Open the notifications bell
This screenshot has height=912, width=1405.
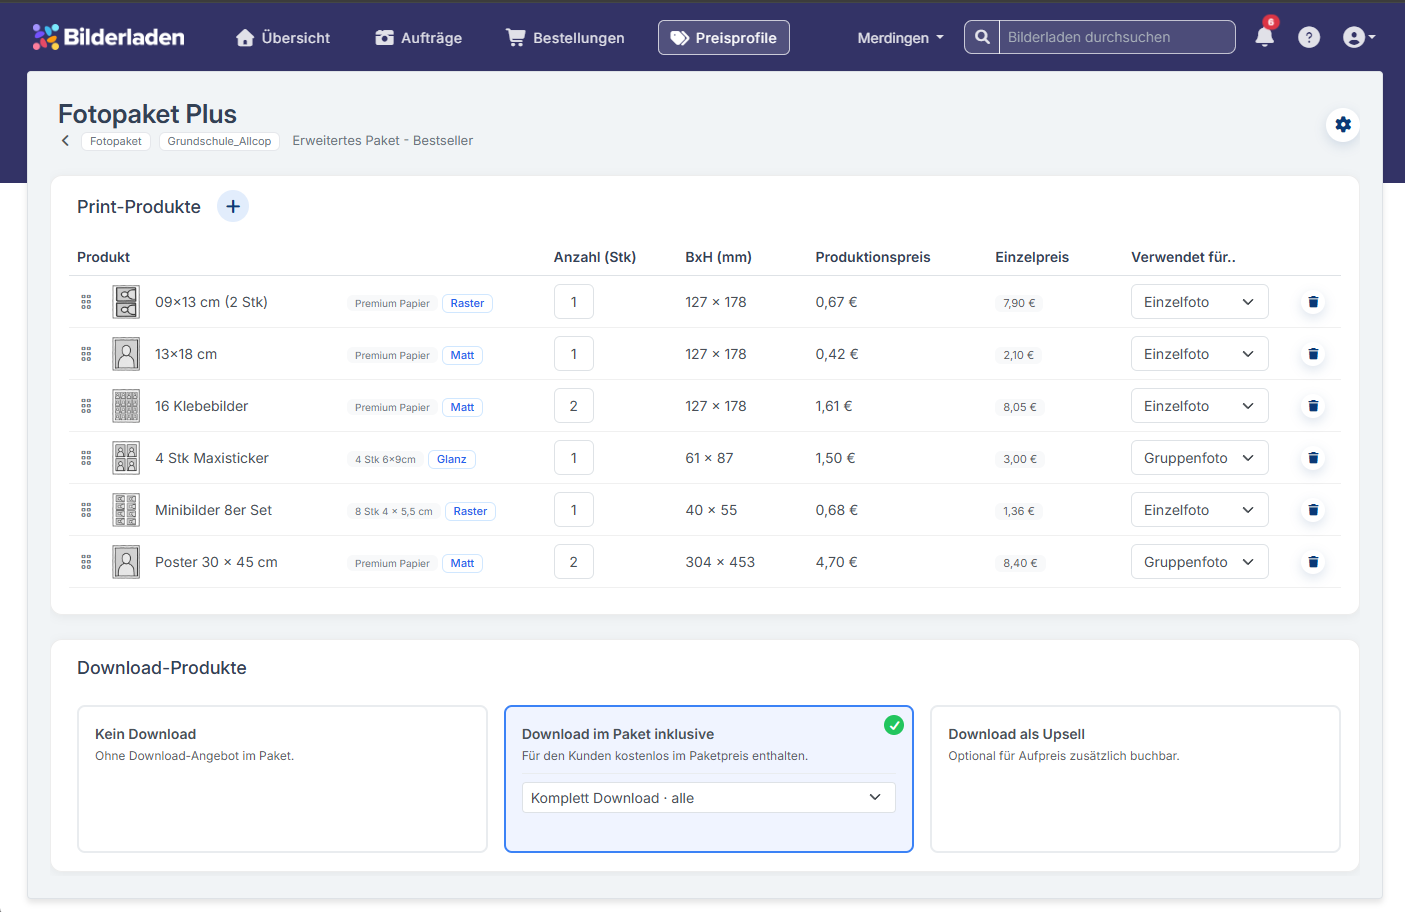[1264, 37]
